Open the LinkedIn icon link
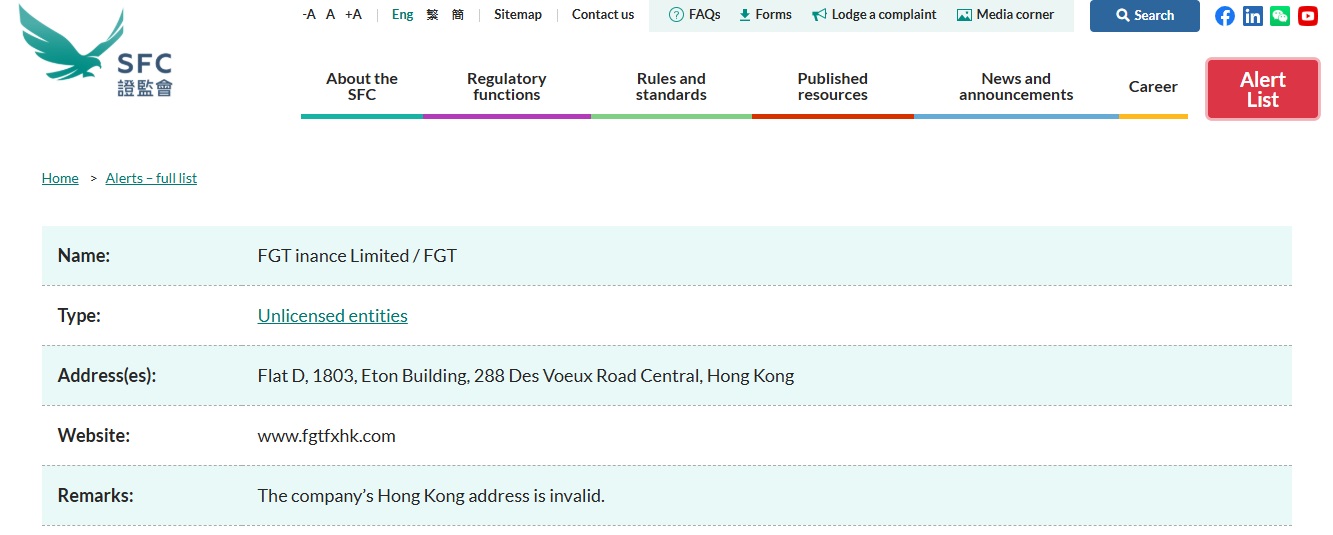The height and width of the screenshot is (535, 1333). coord(1252,16)
